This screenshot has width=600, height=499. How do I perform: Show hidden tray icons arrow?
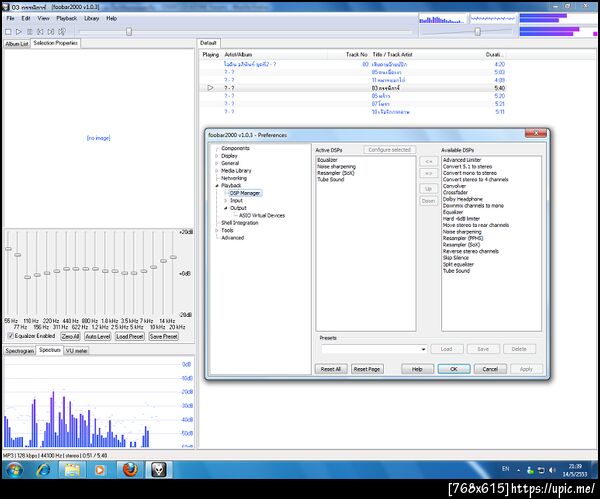[518, 470]
